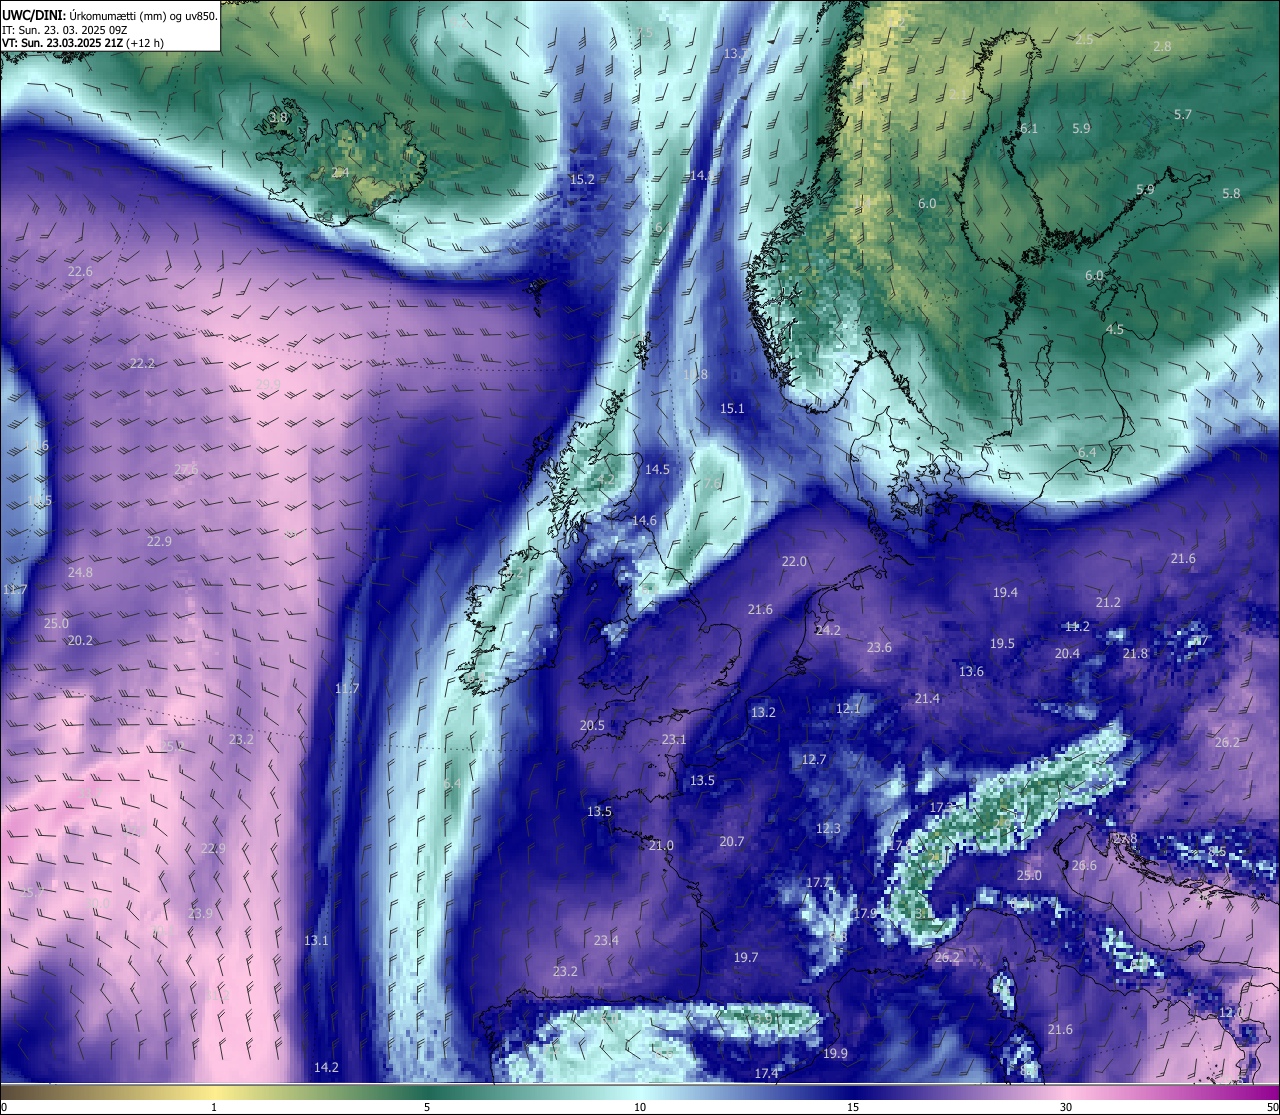
Task: Click the 17.4 value label
Action: tap(767, 1073)
